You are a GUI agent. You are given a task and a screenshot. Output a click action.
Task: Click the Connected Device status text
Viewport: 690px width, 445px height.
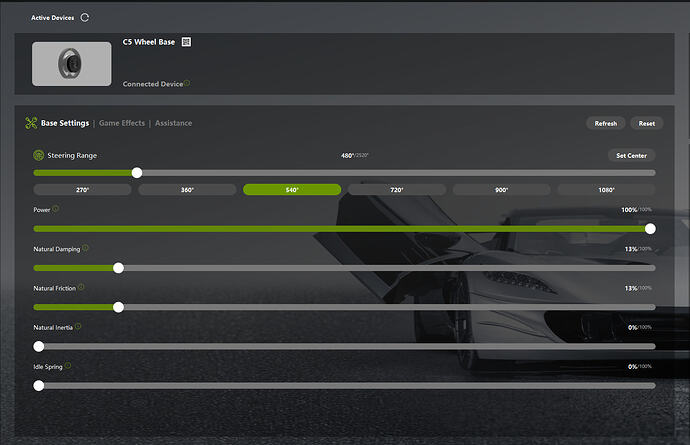(153, 84)
